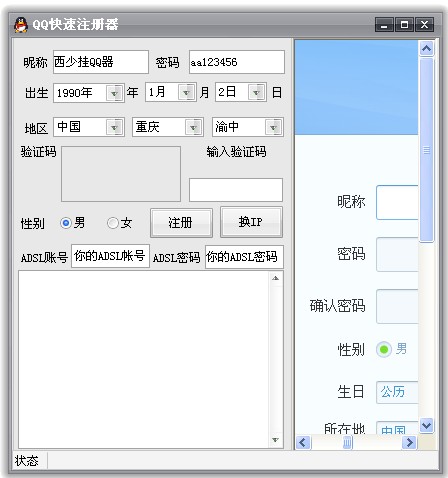The height and width of the screenshot is (478, 448).
Task: Minimize the QQ快速注册器 window
Action: [x=384, y=25]
